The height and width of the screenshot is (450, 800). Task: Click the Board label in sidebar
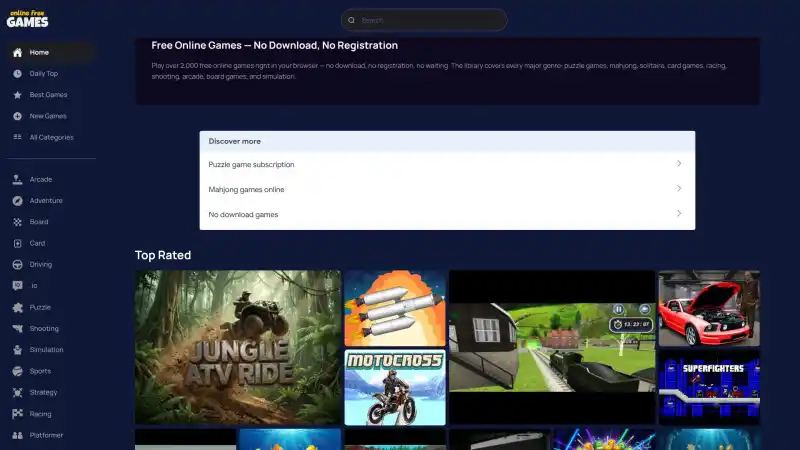[39, 222]
